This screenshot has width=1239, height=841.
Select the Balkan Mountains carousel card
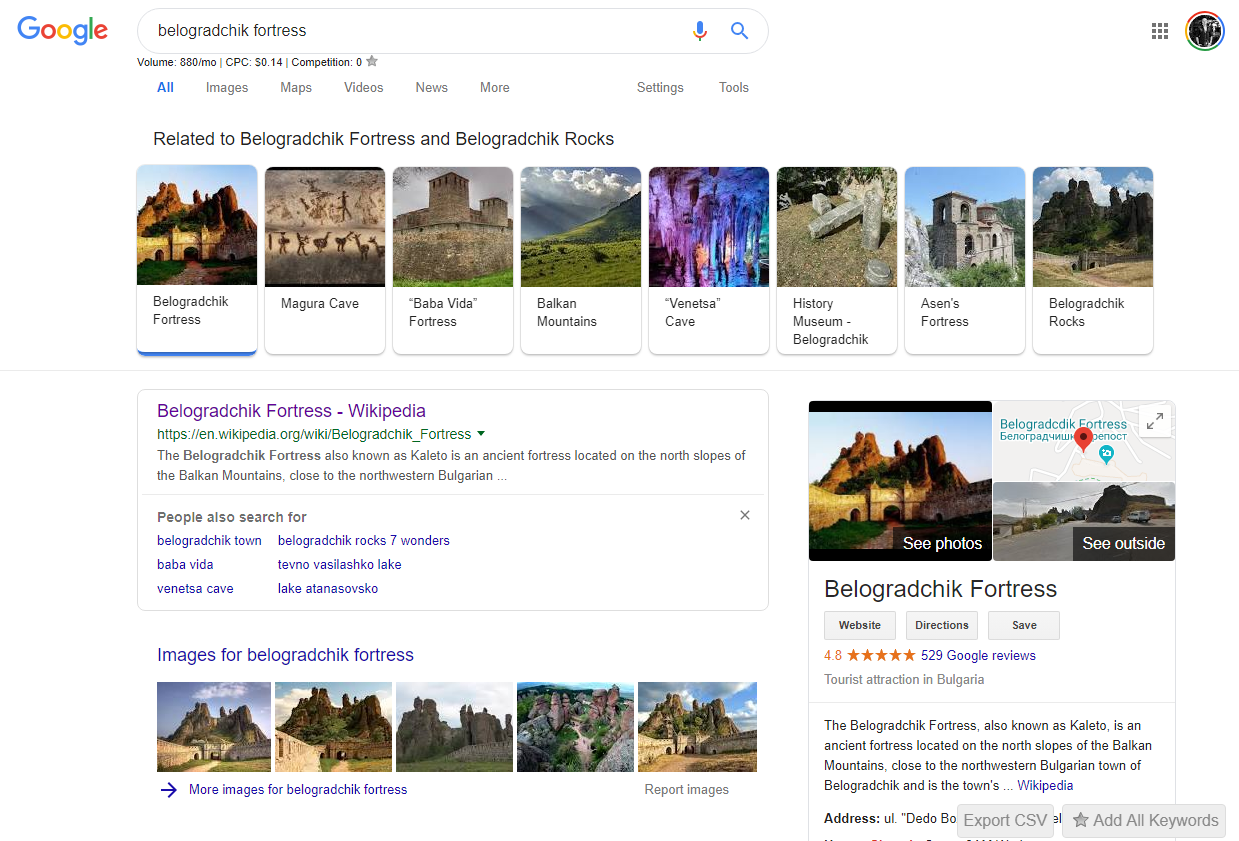point(581,260)
